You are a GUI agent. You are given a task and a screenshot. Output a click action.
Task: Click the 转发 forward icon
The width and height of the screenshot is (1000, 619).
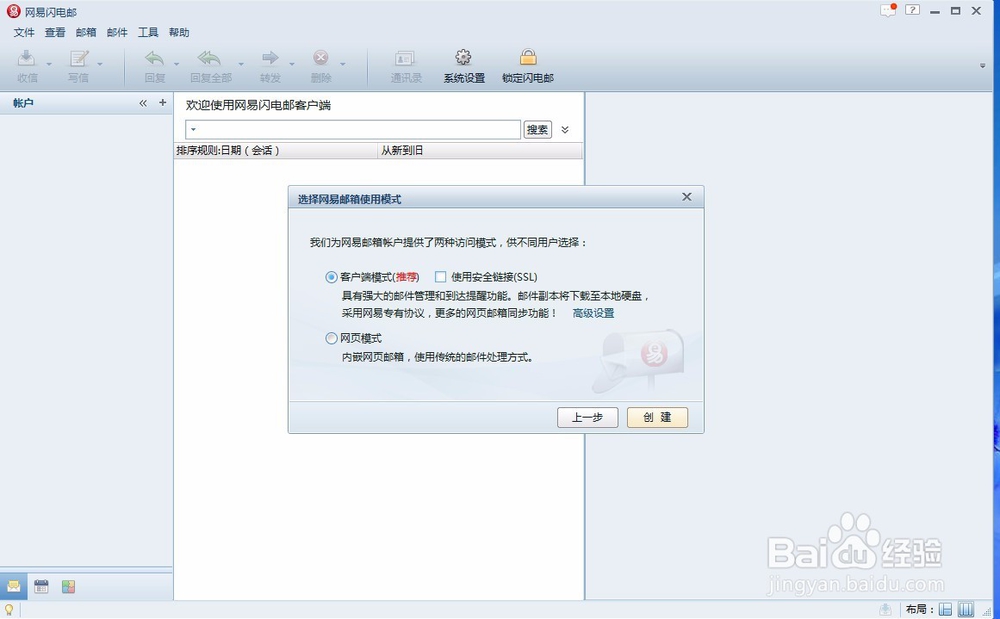point(270,58)
